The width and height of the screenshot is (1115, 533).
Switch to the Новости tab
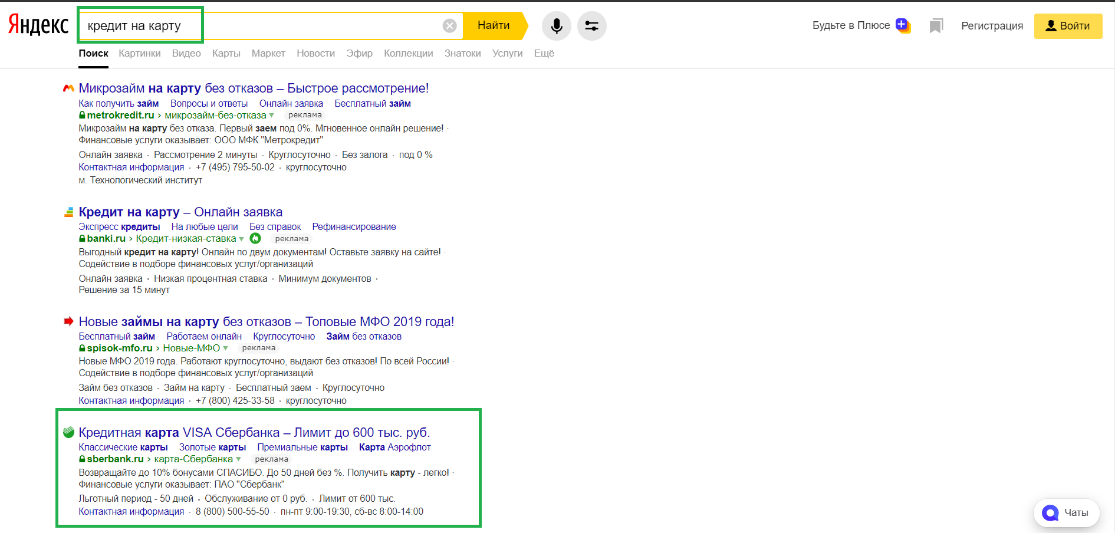pyautogui.click(x=316, y=53)
